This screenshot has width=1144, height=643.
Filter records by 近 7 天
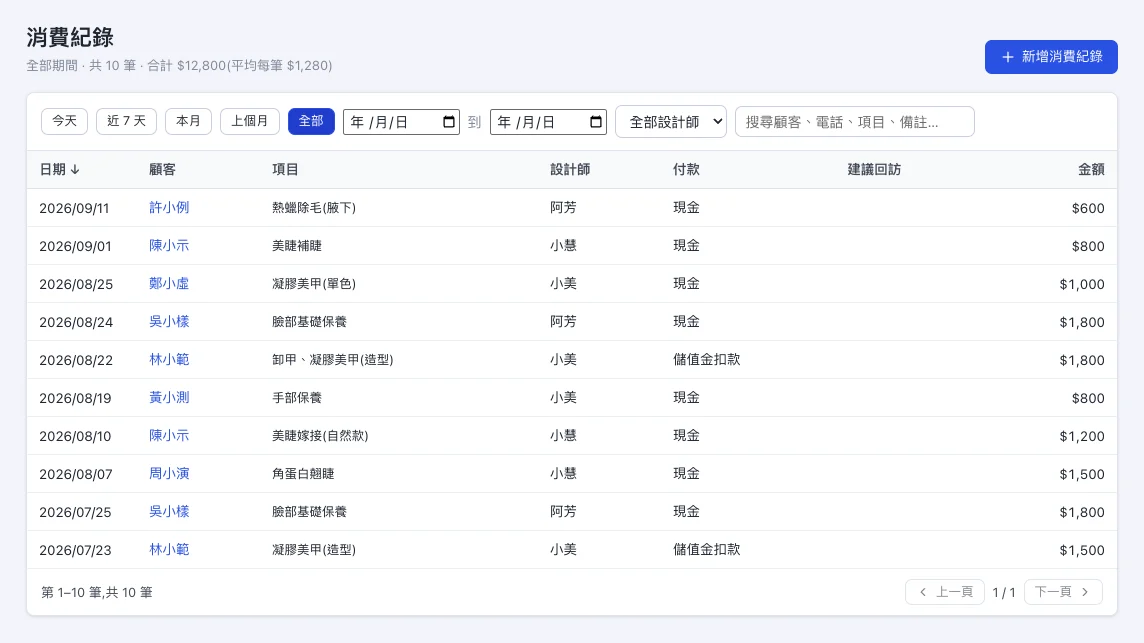click(126, 121)
